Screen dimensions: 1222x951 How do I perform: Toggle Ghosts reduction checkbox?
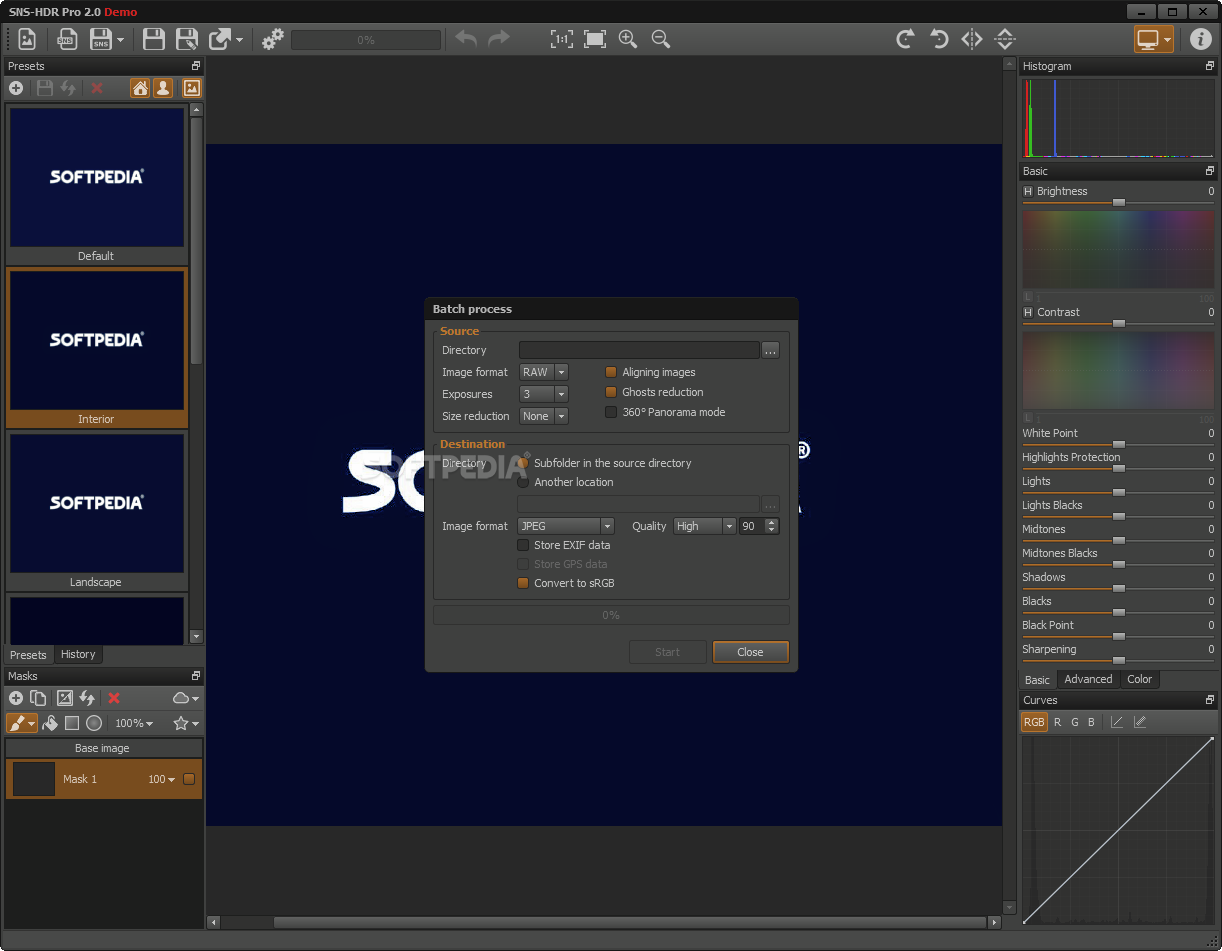611,392
